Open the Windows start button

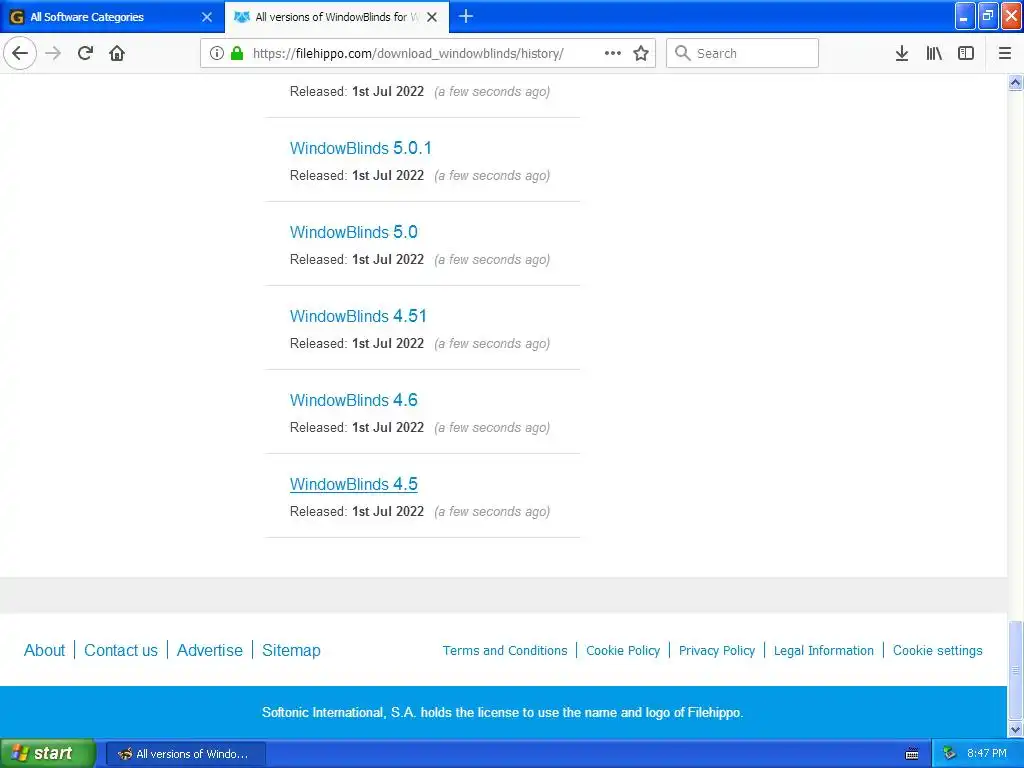[x=48, y=754]
